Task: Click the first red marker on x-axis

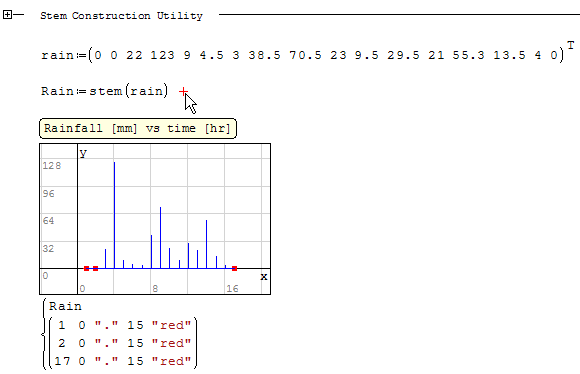Action: click(87, 268)
